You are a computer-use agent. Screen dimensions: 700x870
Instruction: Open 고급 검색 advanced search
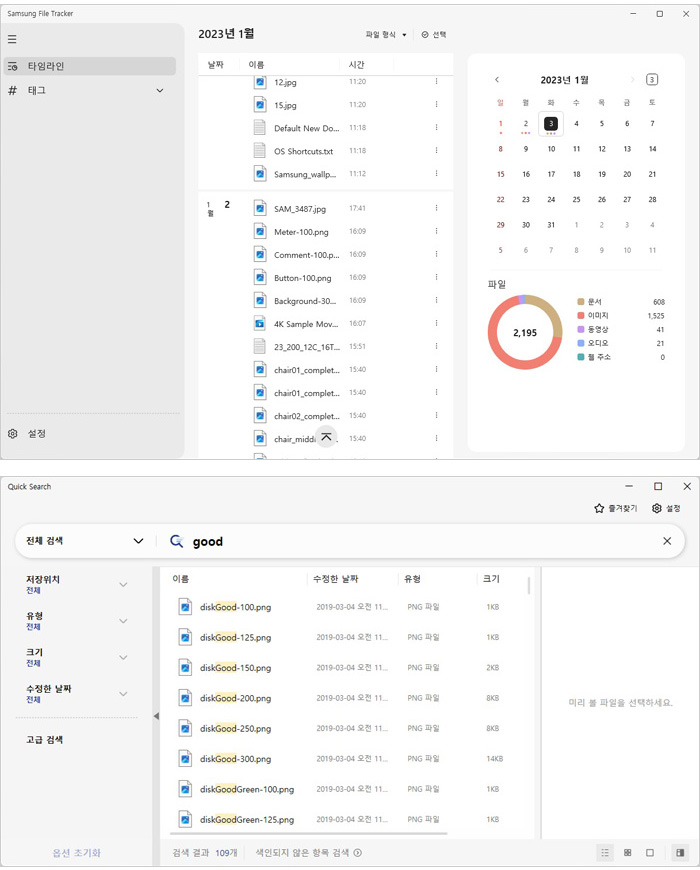pos(45,740)
